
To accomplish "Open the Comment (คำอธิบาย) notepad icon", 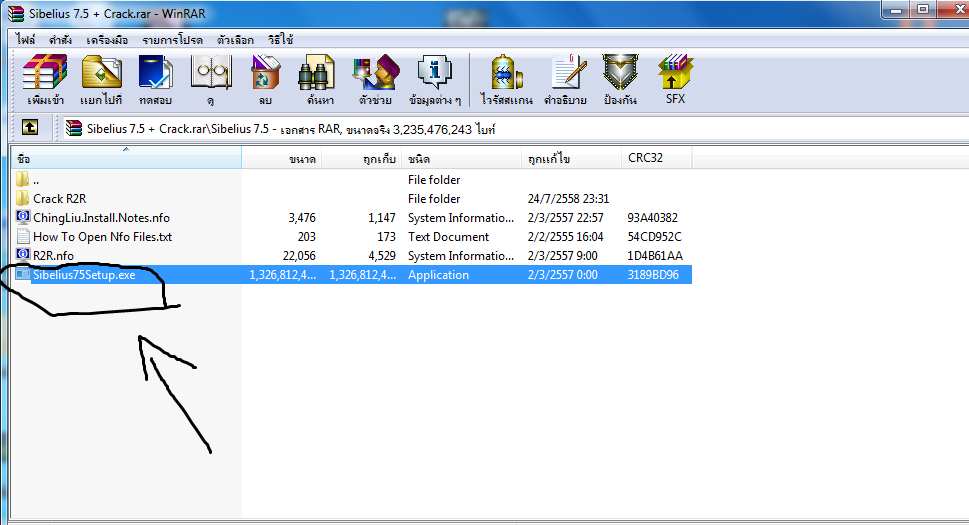I will [568, 72].
